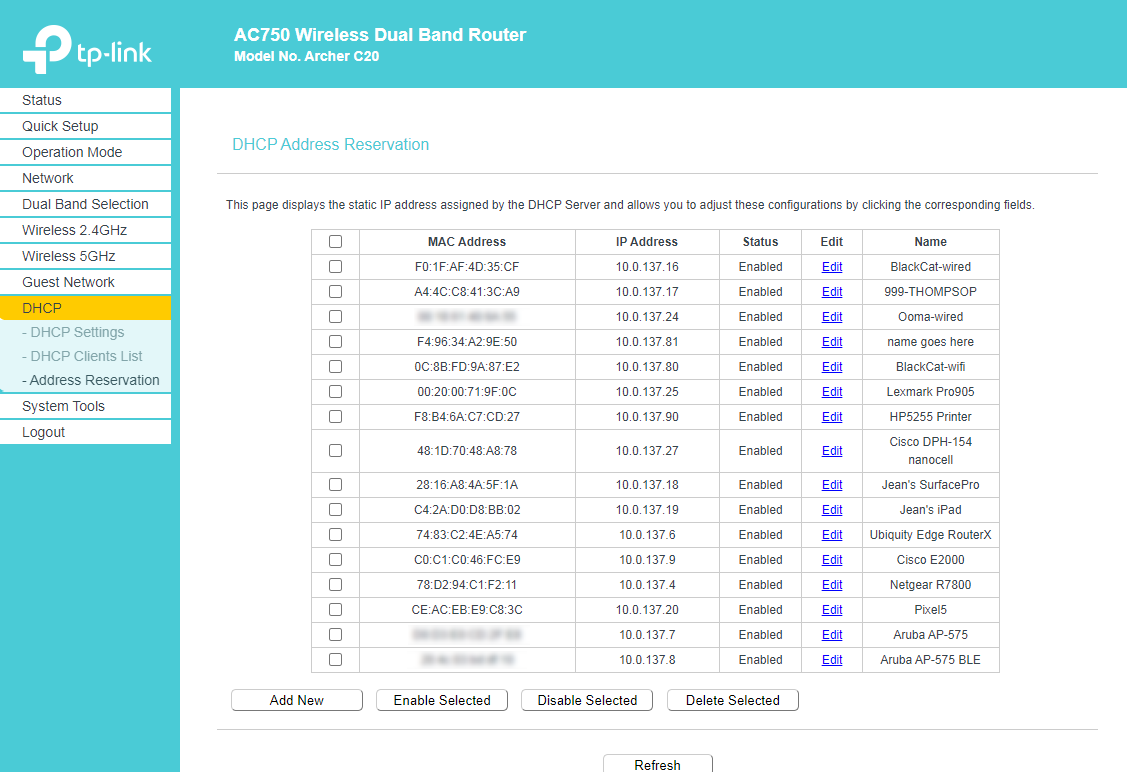Click MAC address 78:D2:94:C1:F2:11
Image resolution: width=1127 pixels, height=772 pixels.
467,585
